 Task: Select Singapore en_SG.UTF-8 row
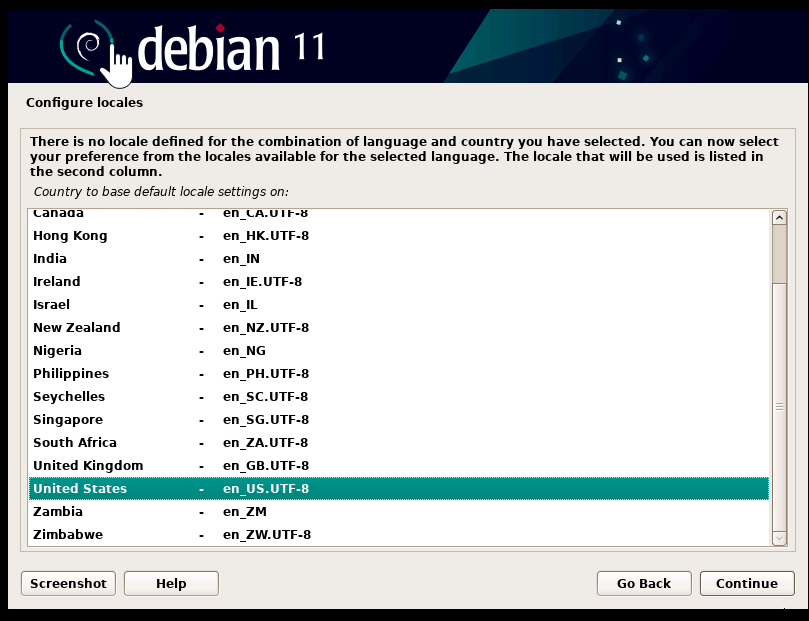coord(399,420)
